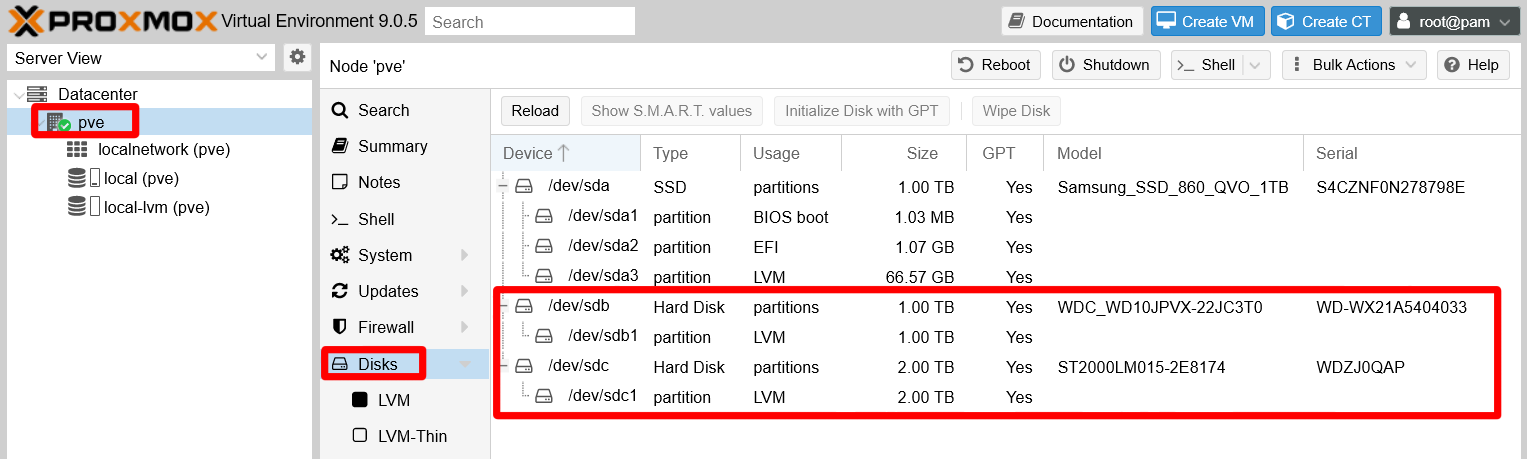
Task: Click the /dev/sda disk icon
Action: coord(524,187)
